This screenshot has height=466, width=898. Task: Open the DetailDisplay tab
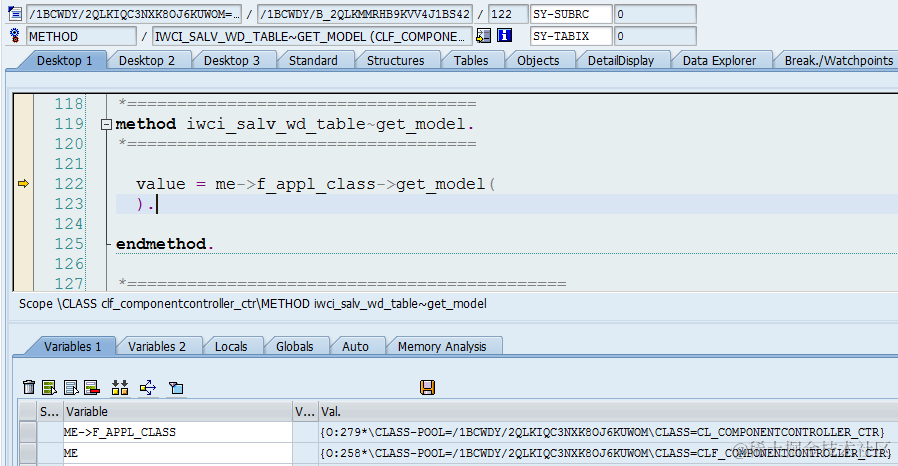(x=621, y=61)
